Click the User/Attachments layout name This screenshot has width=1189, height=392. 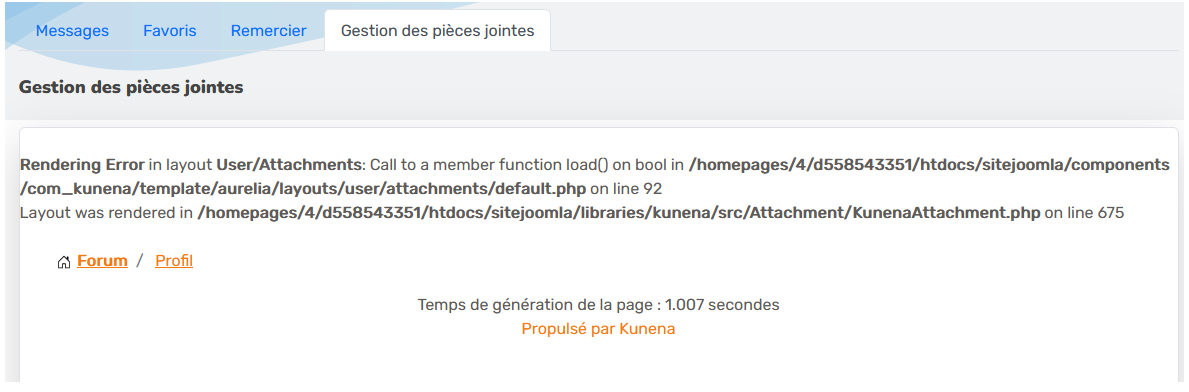tap(288, 165)
